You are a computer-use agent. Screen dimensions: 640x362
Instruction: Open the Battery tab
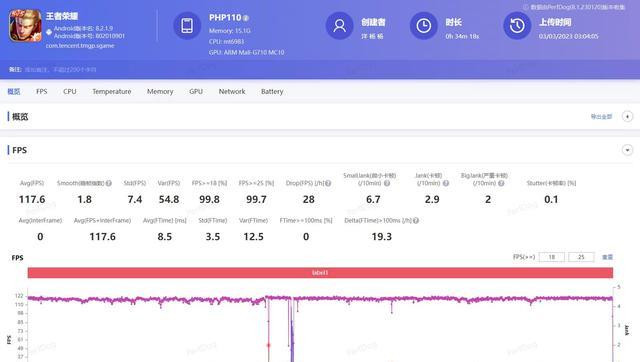pos(272,91)
